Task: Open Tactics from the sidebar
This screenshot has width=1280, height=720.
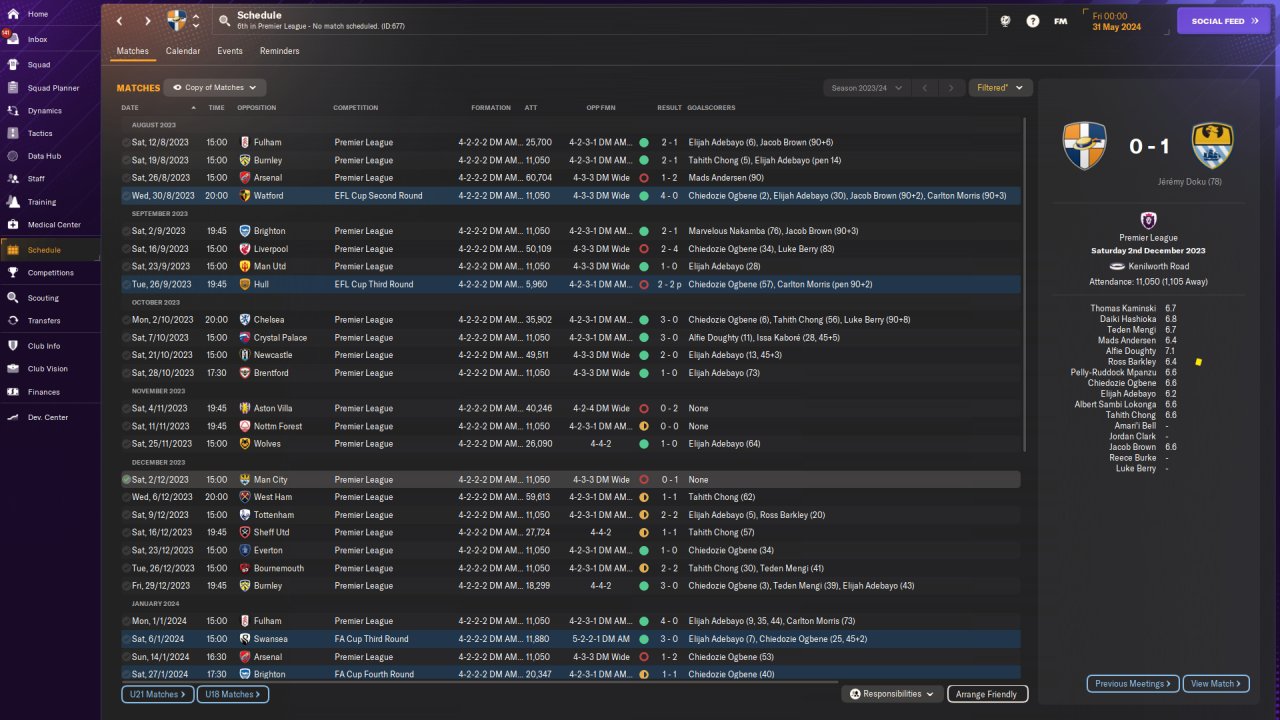Action: point(40,133)
